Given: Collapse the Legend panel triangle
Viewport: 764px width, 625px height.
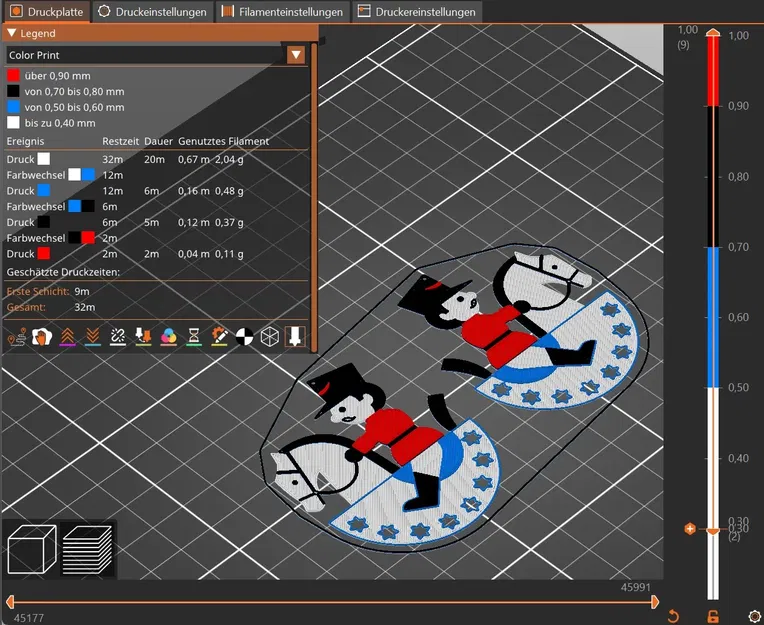Looking at the screenshot, I should point(12,33).
